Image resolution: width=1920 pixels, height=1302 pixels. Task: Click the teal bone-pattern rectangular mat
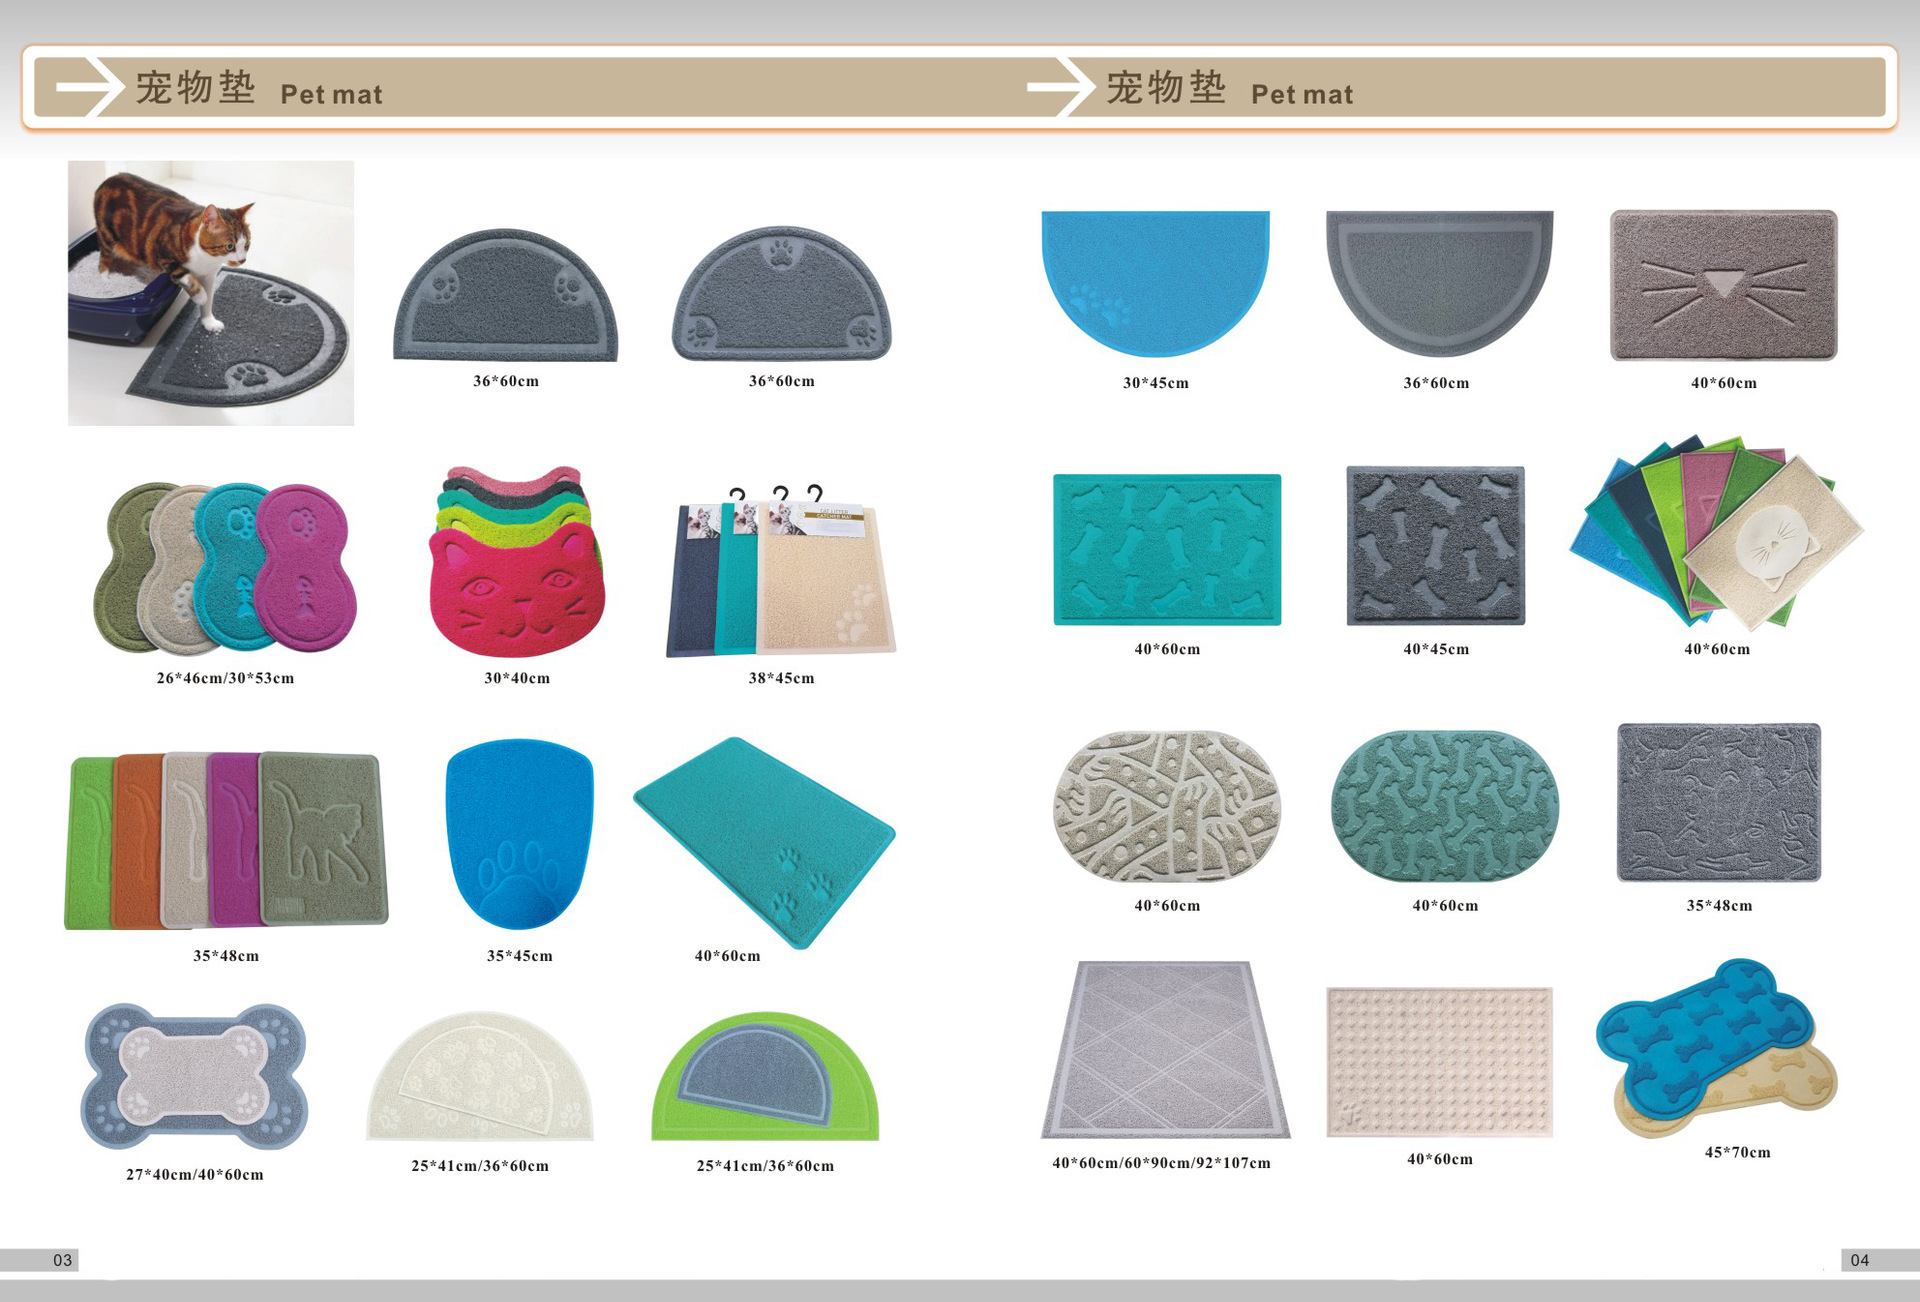1166,550
